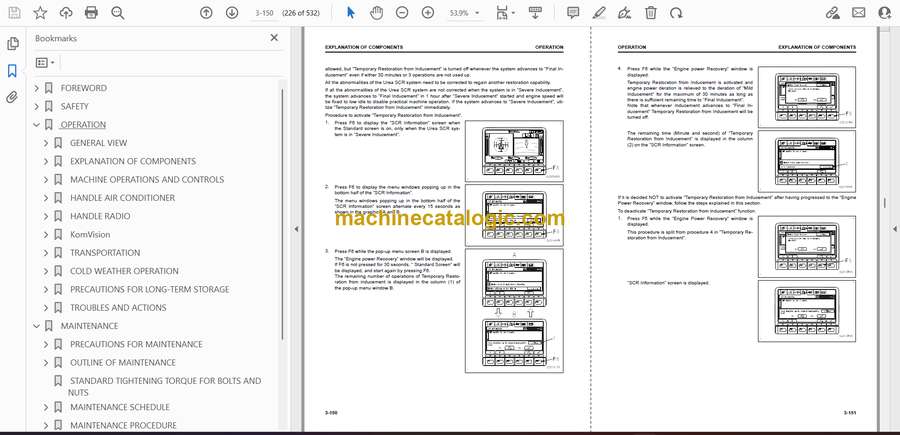Viewport: 900px width, 435px height.
Task: Activate the hand pan tool
Action: (376, 13)
